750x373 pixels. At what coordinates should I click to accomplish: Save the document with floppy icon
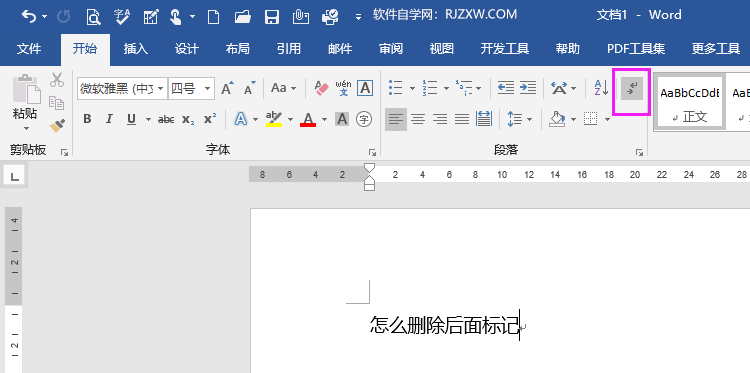click(x=272, y=18)
